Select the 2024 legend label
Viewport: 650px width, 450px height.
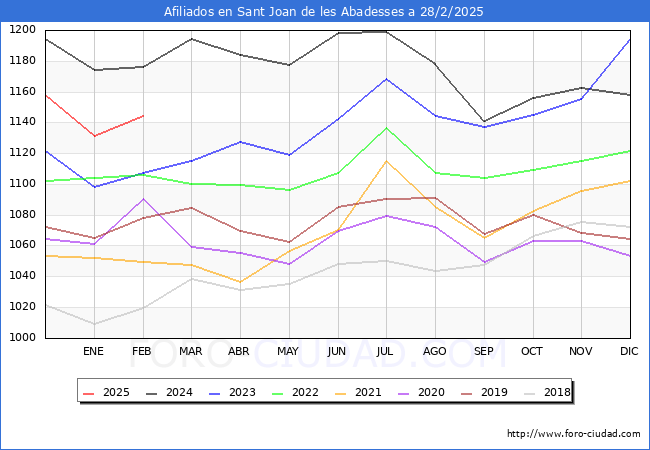(x=179, y=392)
